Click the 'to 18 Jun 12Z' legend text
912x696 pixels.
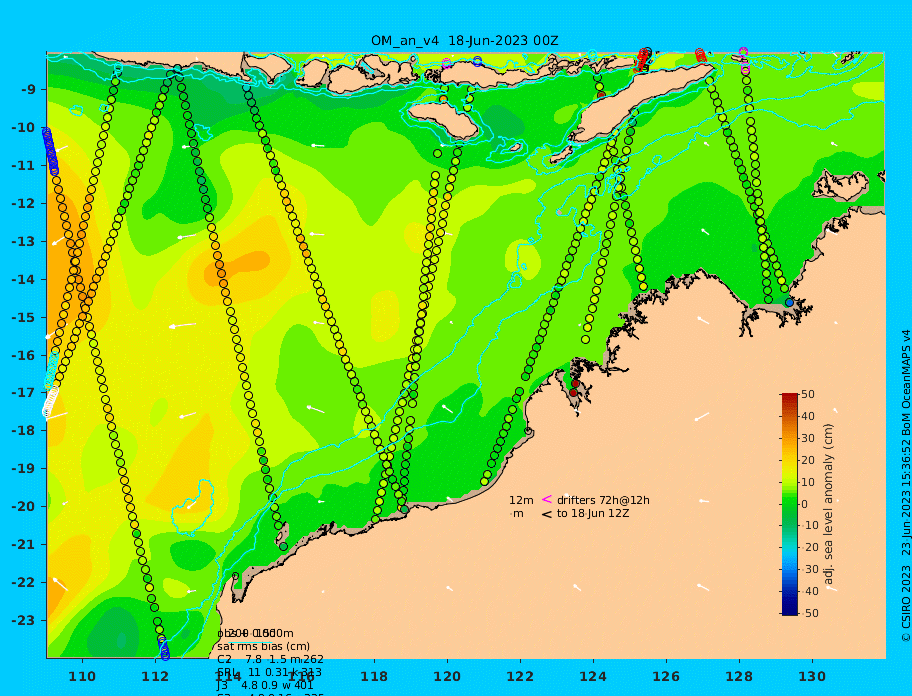click(593, 513)
